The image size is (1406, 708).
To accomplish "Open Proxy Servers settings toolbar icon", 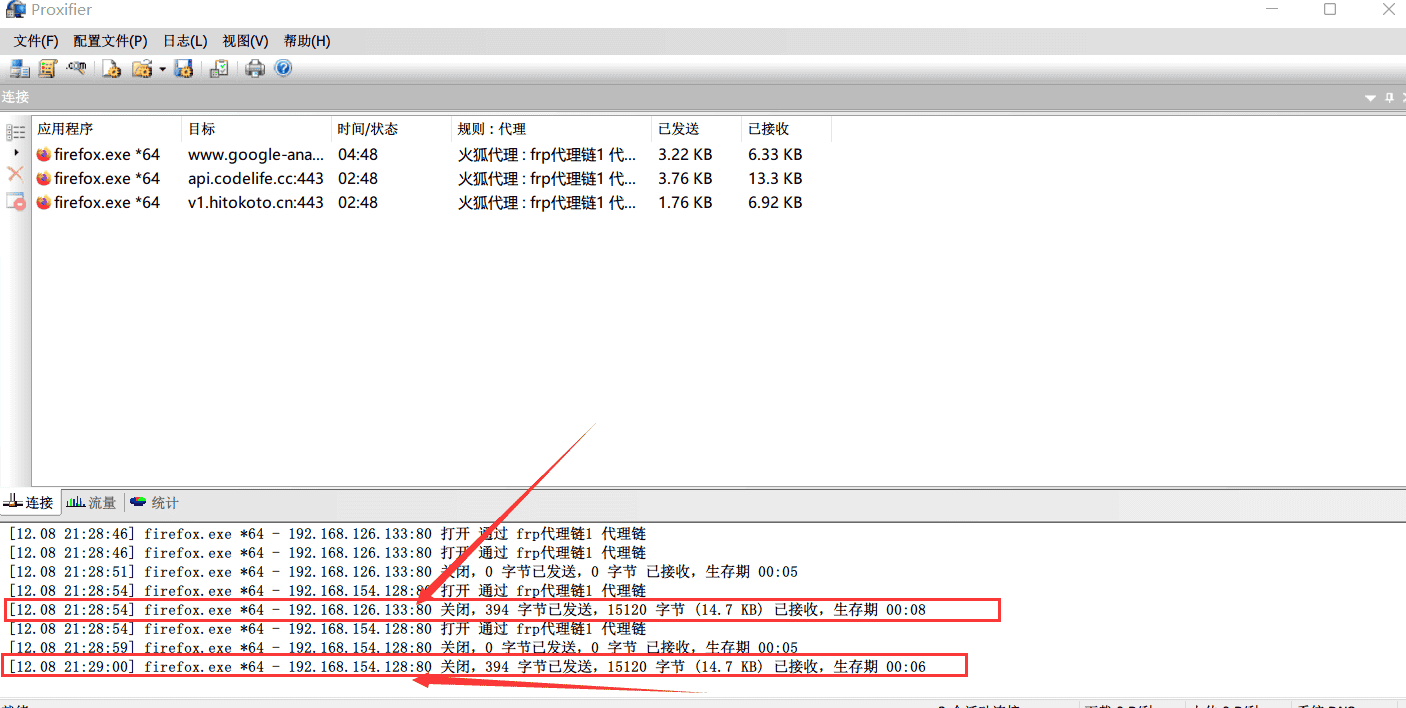I will pos(19,69).
